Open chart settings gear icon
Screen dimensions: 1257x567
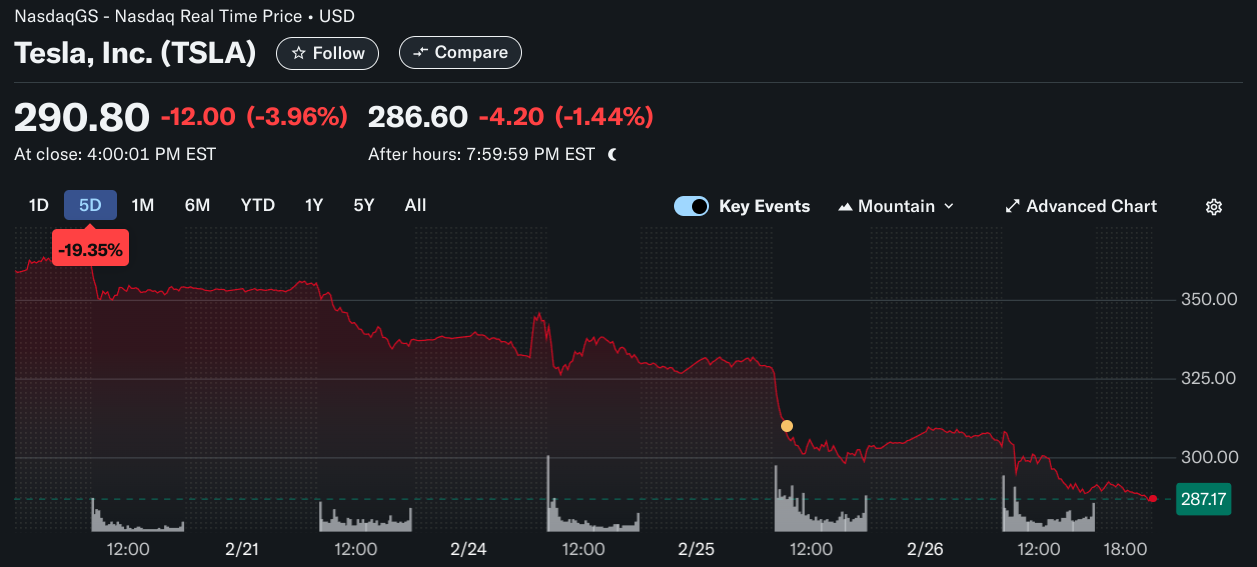(1213, 207)
